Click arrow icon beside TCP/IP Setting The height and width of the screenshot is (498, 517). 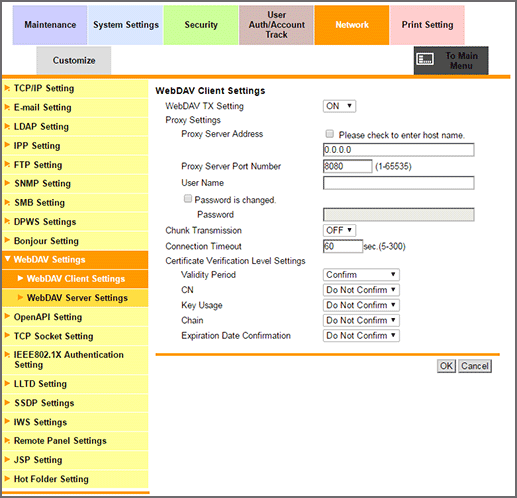tap(7, 88)
